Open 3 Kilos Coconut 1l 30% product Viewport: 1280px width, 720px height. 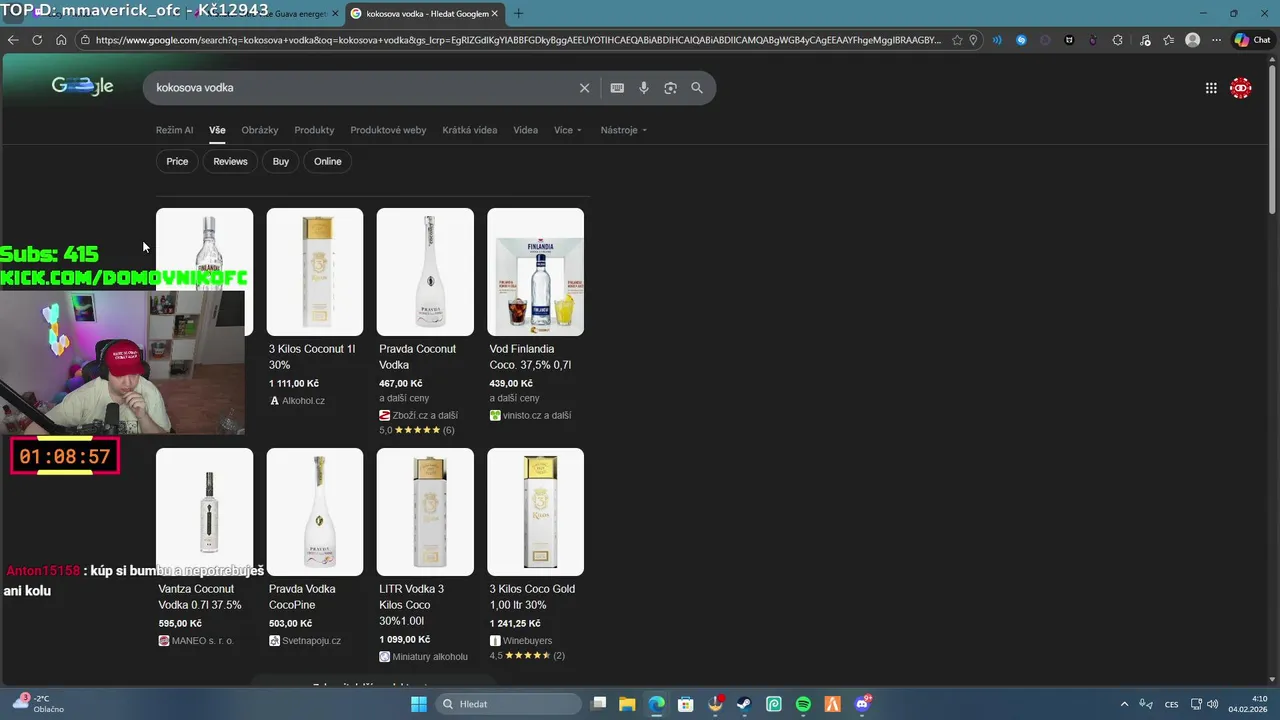(312, 357)
